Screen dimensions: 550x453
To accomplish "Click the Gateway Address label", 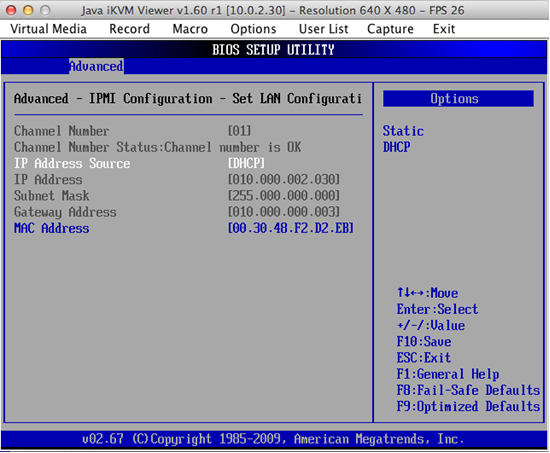I will pos(65,212).
